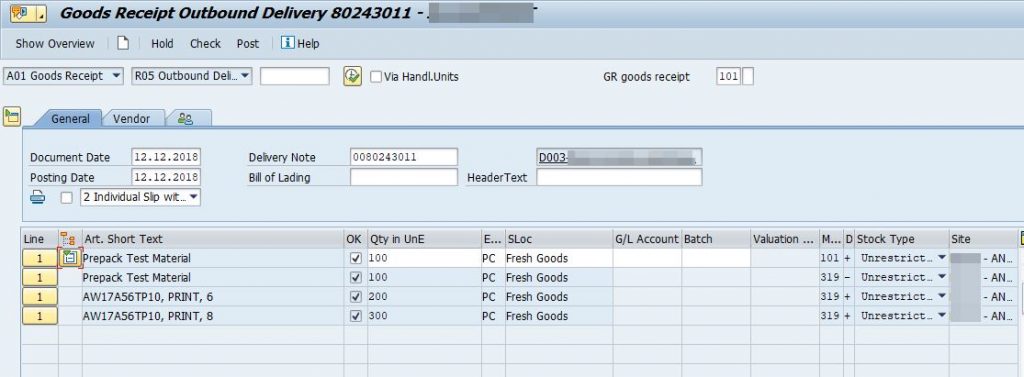Click the title bar menu icon
The height and width of the screenshot is (377, 1024).
click(28, 12)
